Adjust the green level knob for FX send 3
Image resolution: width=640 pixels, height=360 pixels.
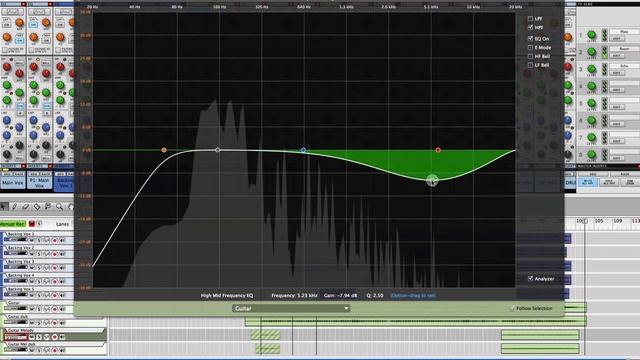point(591,69)
